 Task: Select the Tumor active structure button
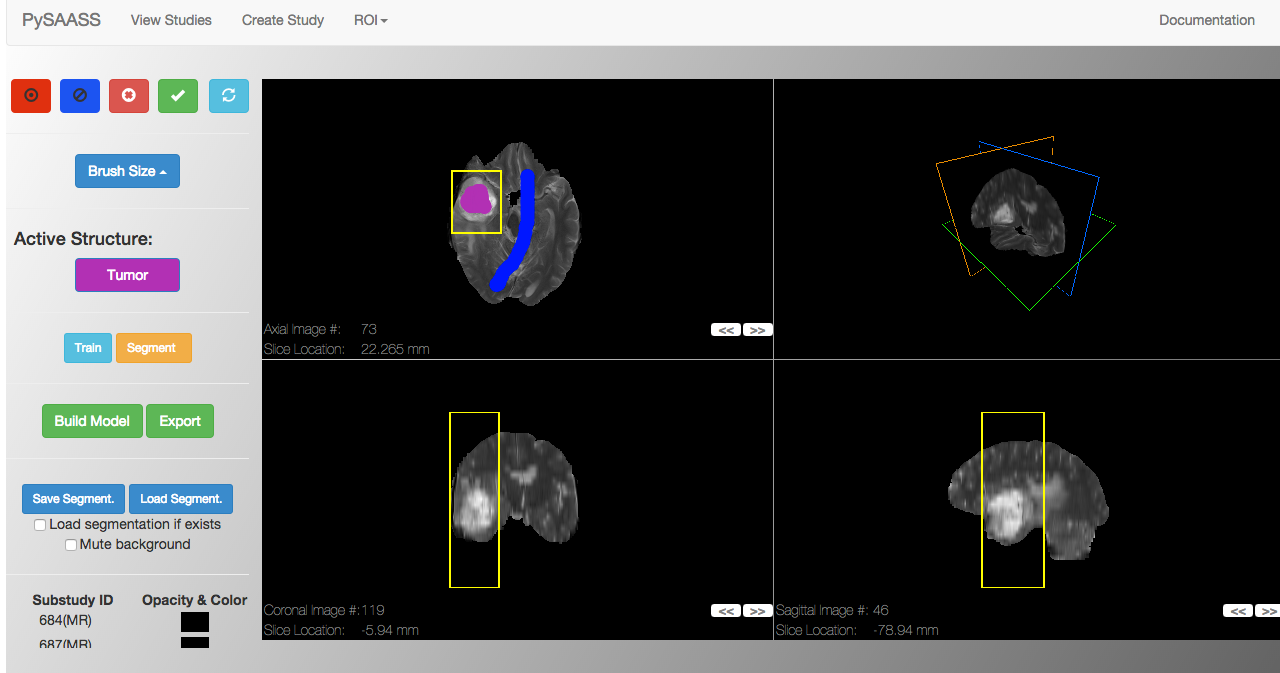click(127, 275)
